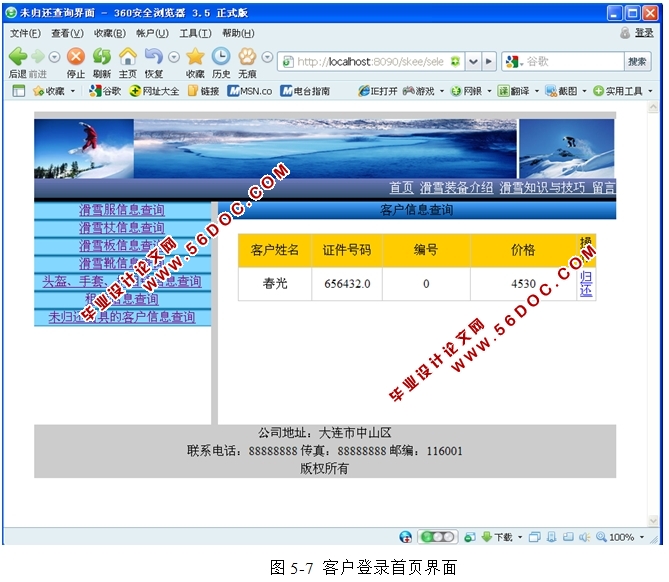The image size is (669, 582).
Task: Go to Home page icon
Action: [x=128, y=56]
